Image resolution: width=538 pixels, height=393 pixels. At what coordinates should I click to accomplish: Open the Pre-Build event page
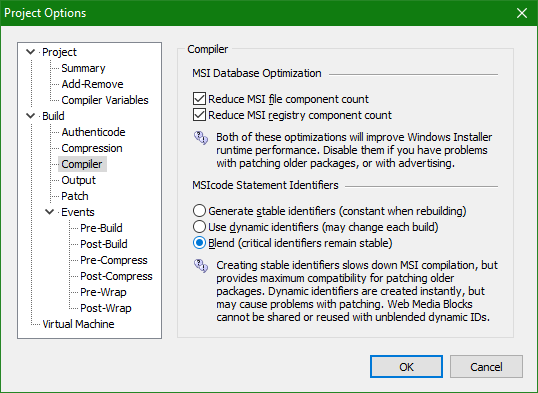pos(101,228)
